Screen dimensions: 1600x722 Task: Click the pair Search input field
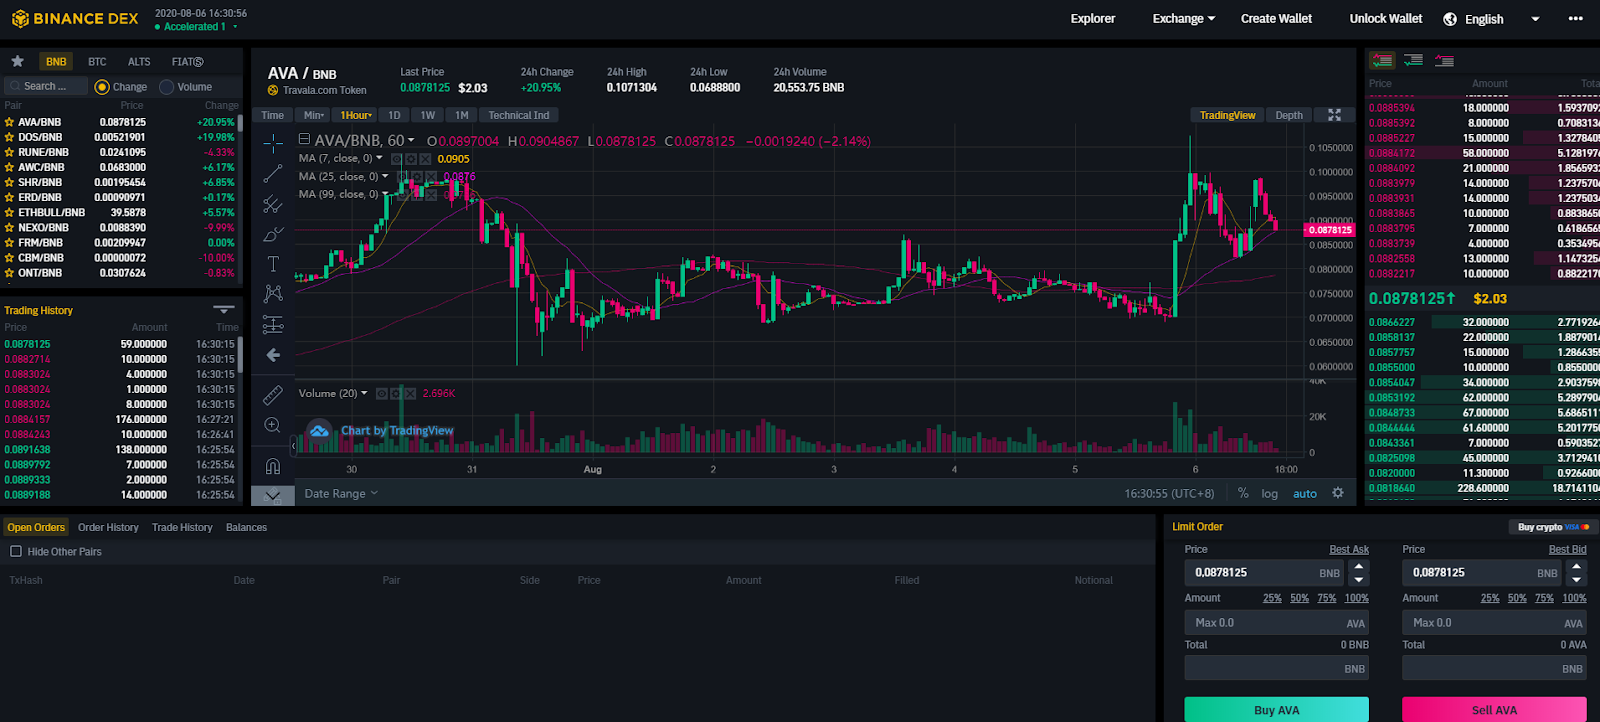pos(45,87)
